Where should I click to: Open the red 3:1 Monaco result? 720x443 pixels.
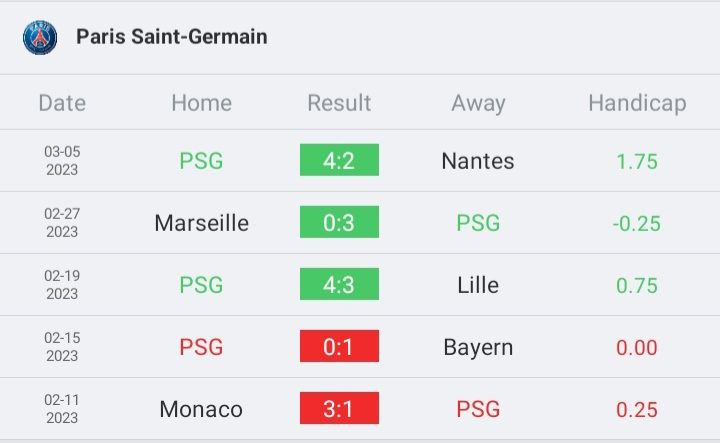pyautogui.click(x=339, y=408)
